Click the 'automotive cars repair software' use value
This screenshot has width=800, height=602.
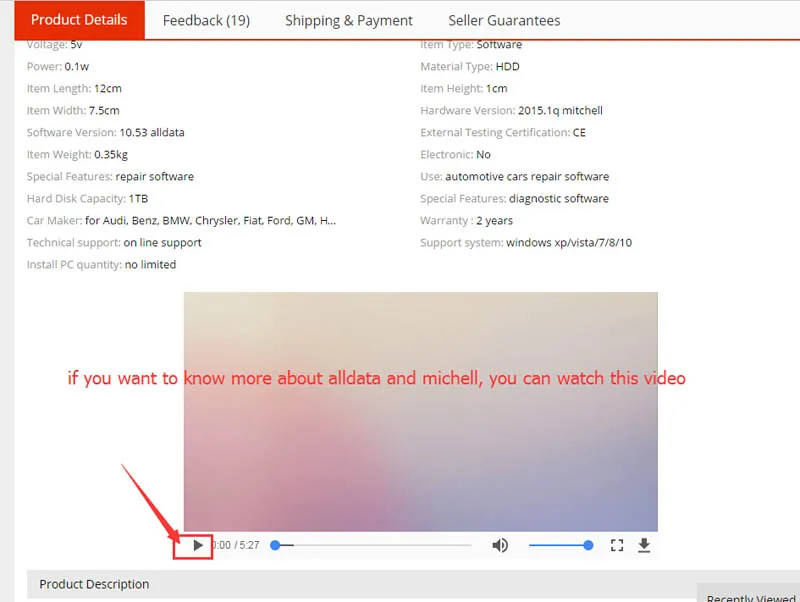pyautogui.click(x=527, y=177)
